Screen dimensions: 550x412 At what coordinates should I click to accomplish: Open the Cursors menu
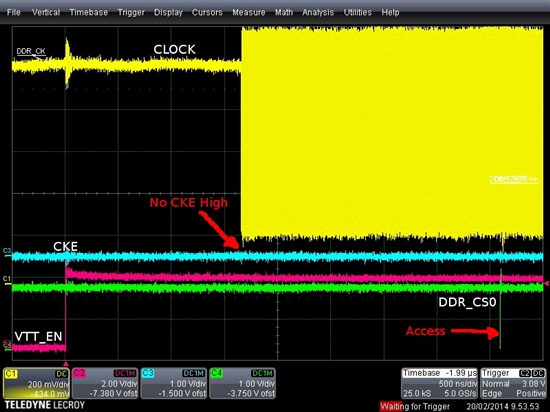pos(207,12)
